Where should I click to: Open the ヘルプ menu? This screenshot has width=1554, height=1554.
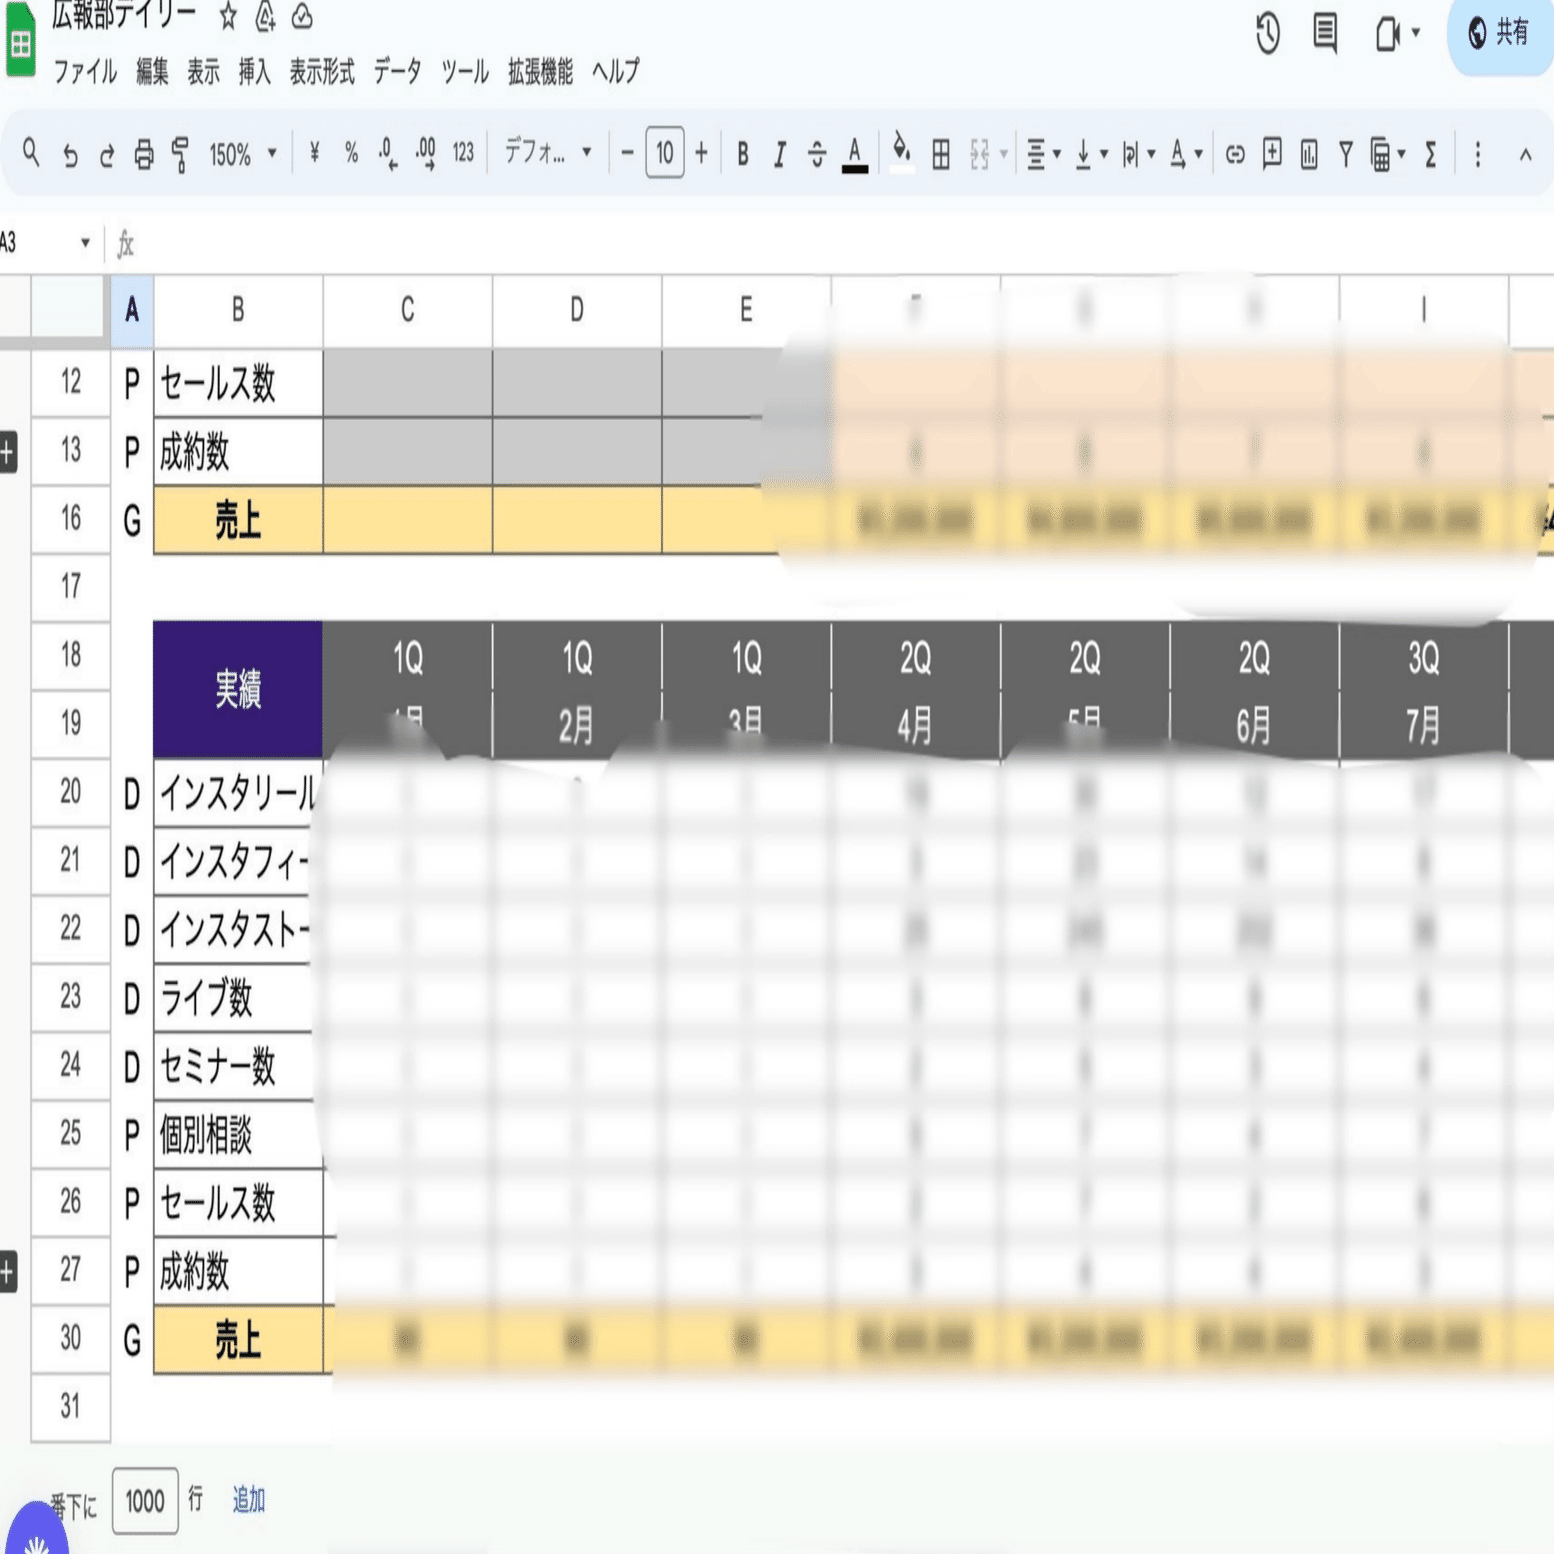point(615,72)
